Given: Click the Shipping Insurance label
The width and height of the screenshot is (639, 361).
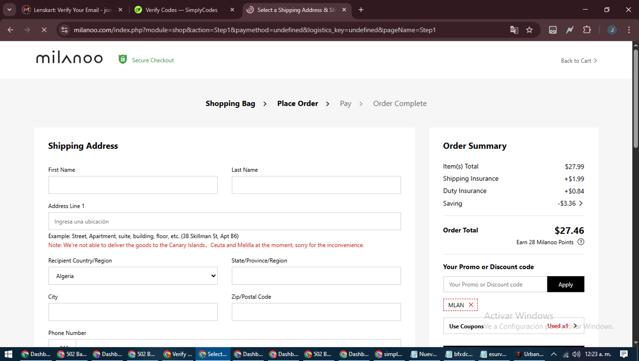Looking at the screenshot, I should coord(471,178).
